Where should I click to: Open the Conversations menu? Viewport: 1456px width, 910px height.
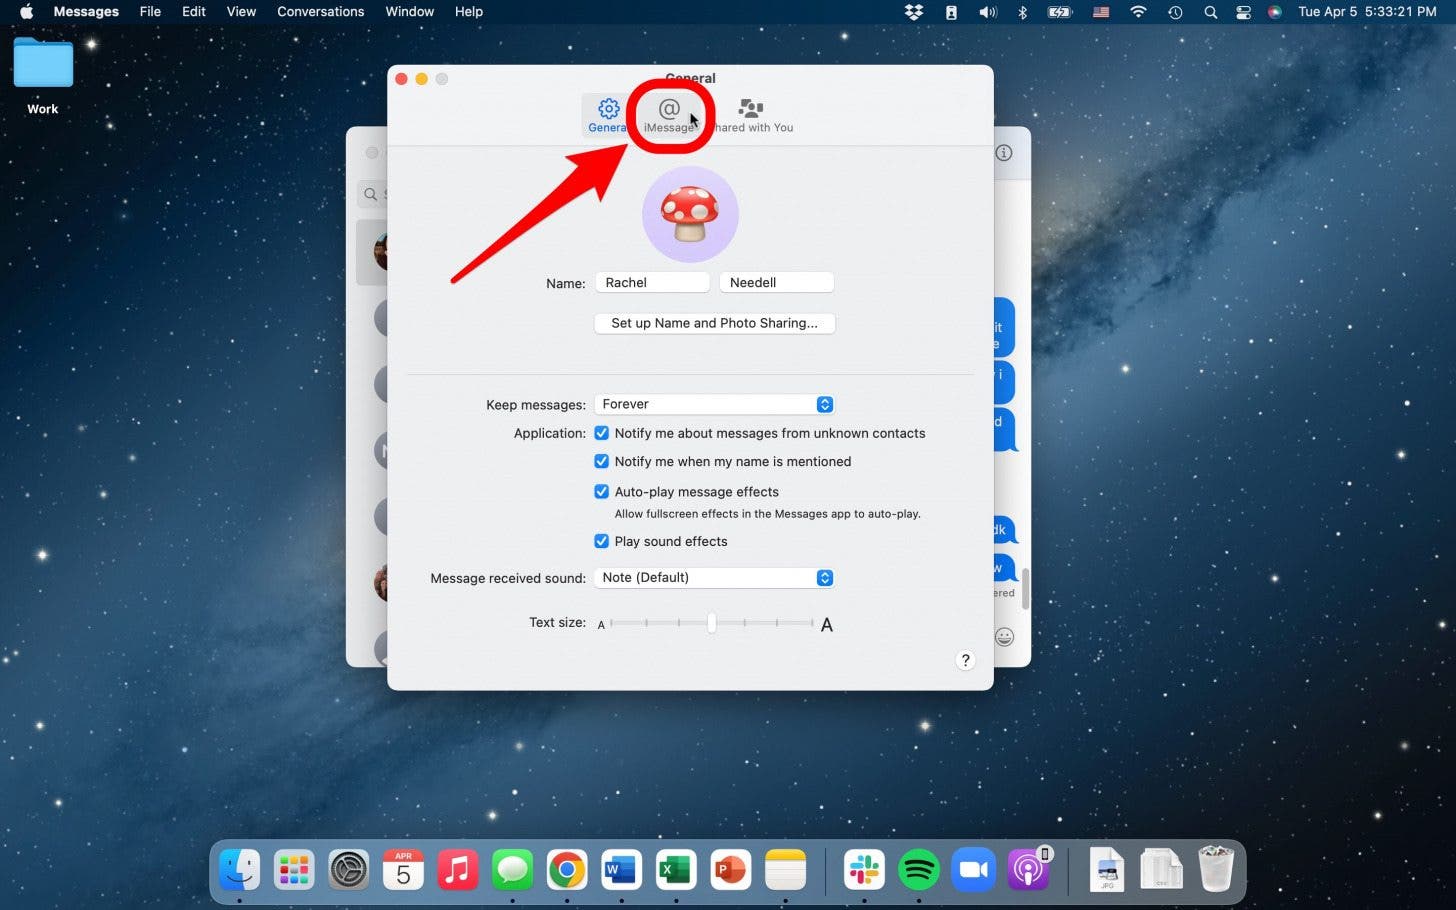tap(320, 11)
